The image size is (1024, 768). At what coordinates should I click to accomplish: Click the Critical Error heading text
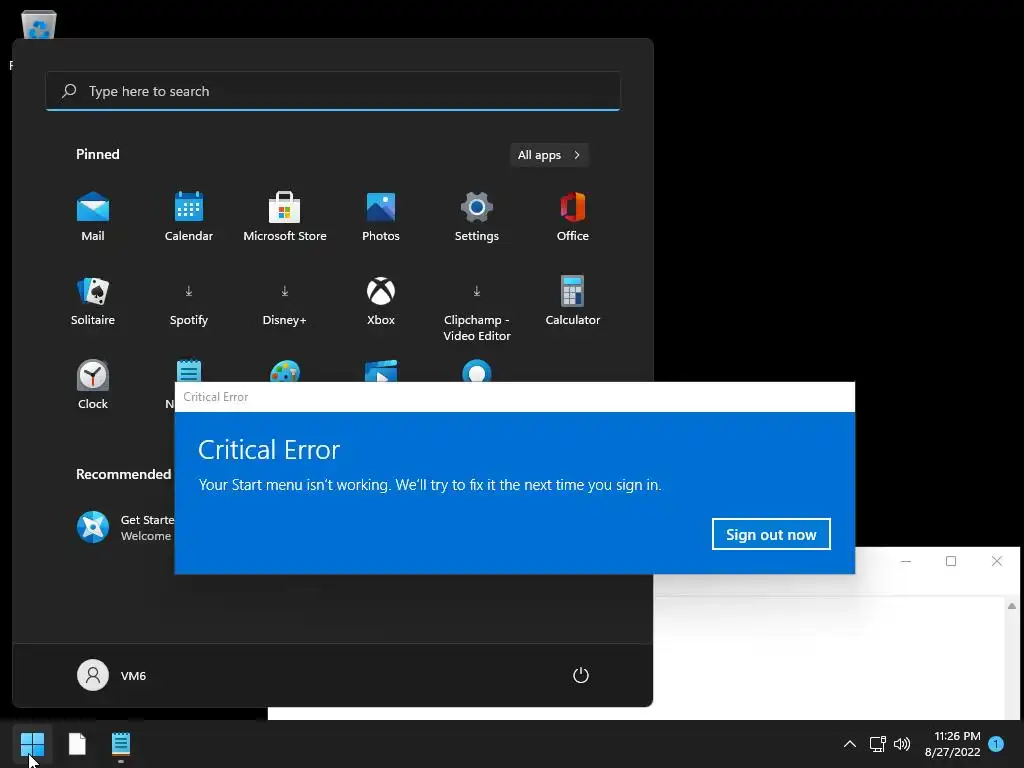[x=269, y=449]
